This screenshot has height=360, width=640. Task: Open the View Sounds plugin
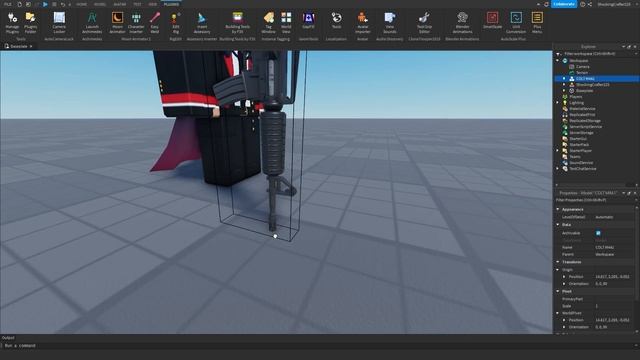389,23
